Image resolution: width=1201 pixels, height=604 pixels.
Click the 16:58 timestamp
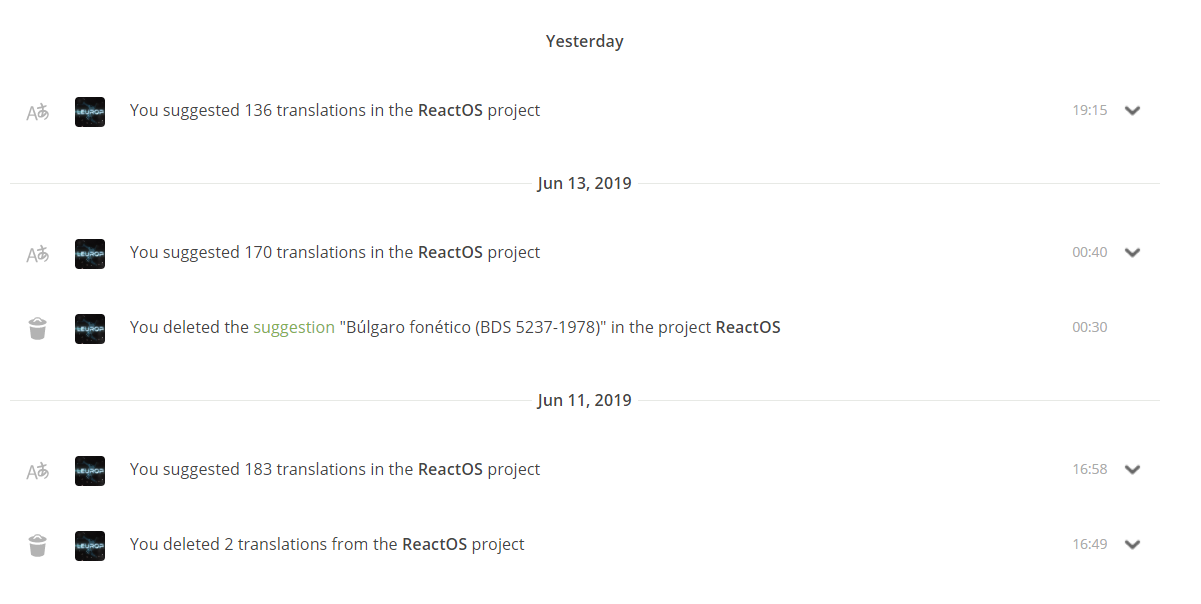[x=1089, y=469]
